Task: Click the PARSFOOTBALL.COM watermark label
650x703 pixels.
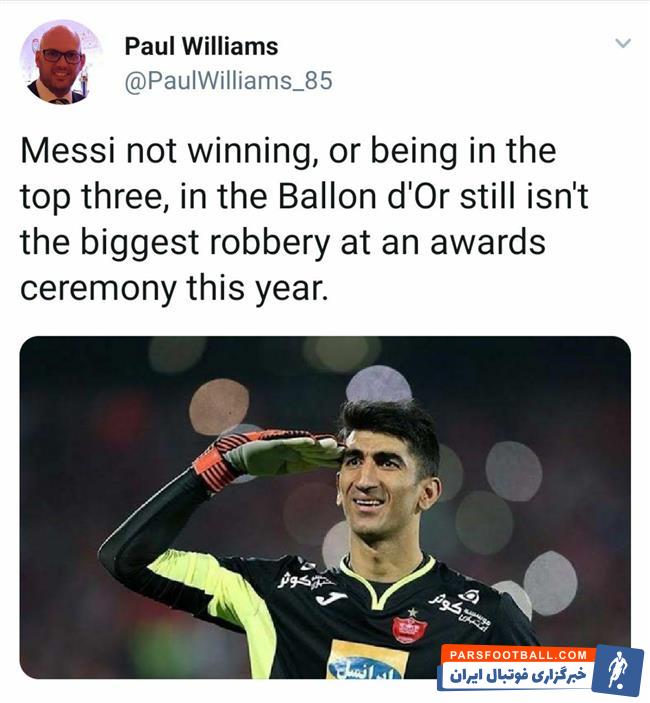Action: (x=518, y=655)
